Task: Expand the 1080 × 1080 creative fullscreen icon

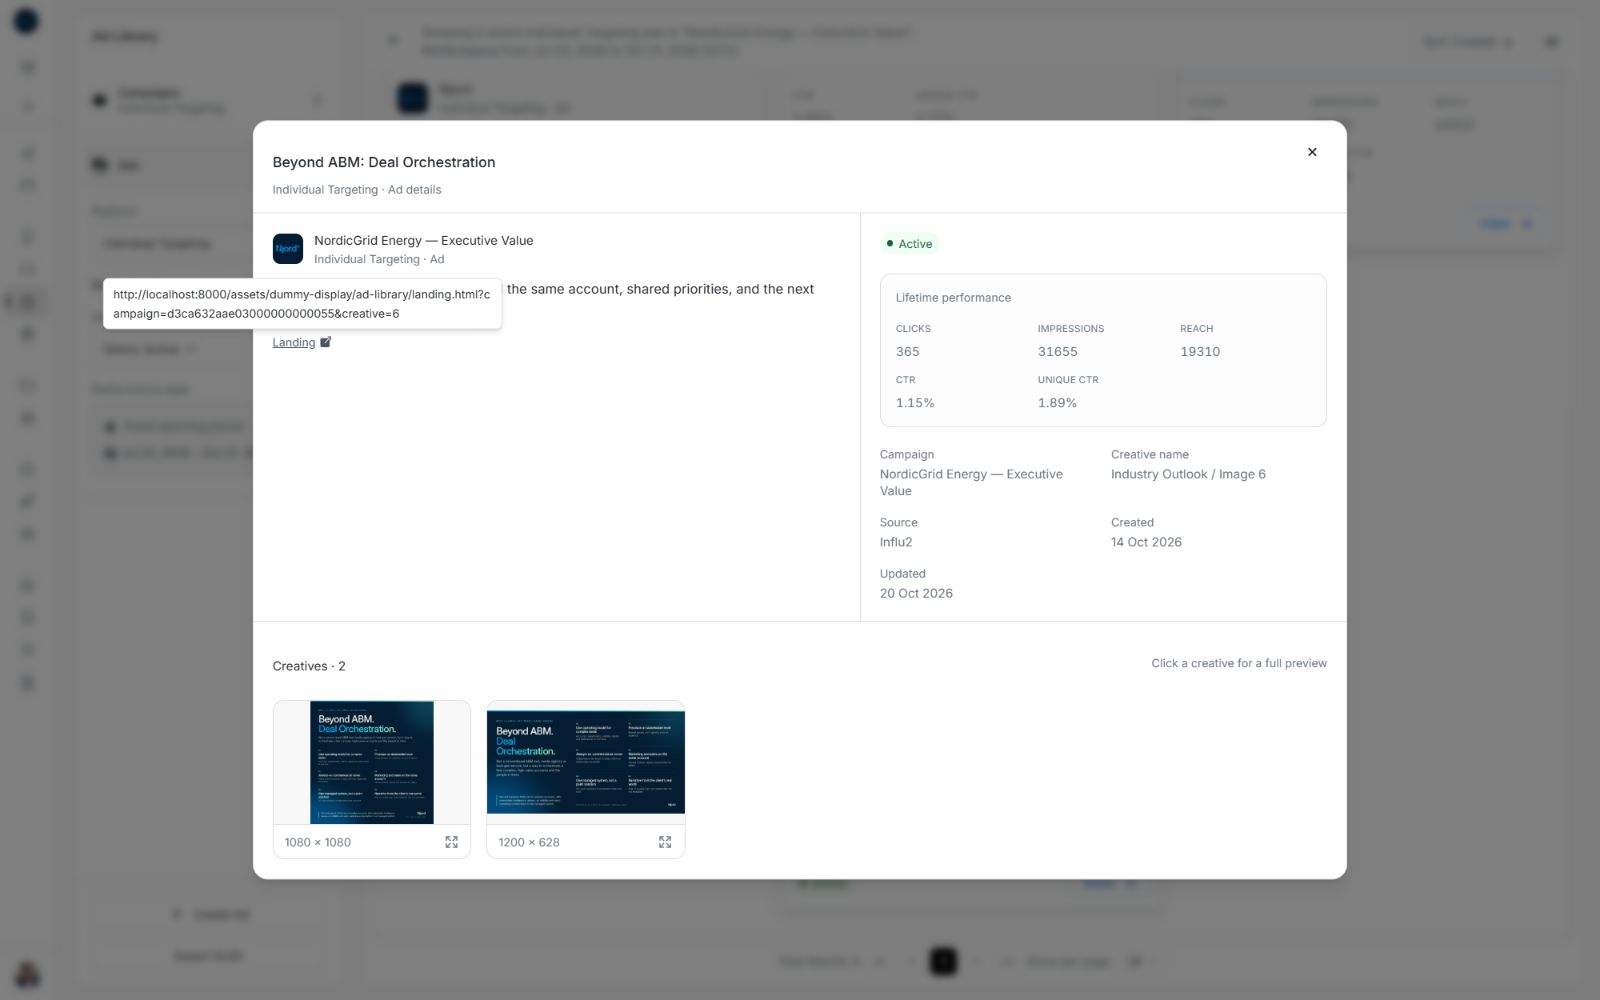Action: pyautogui.click(x=452, y=842)
